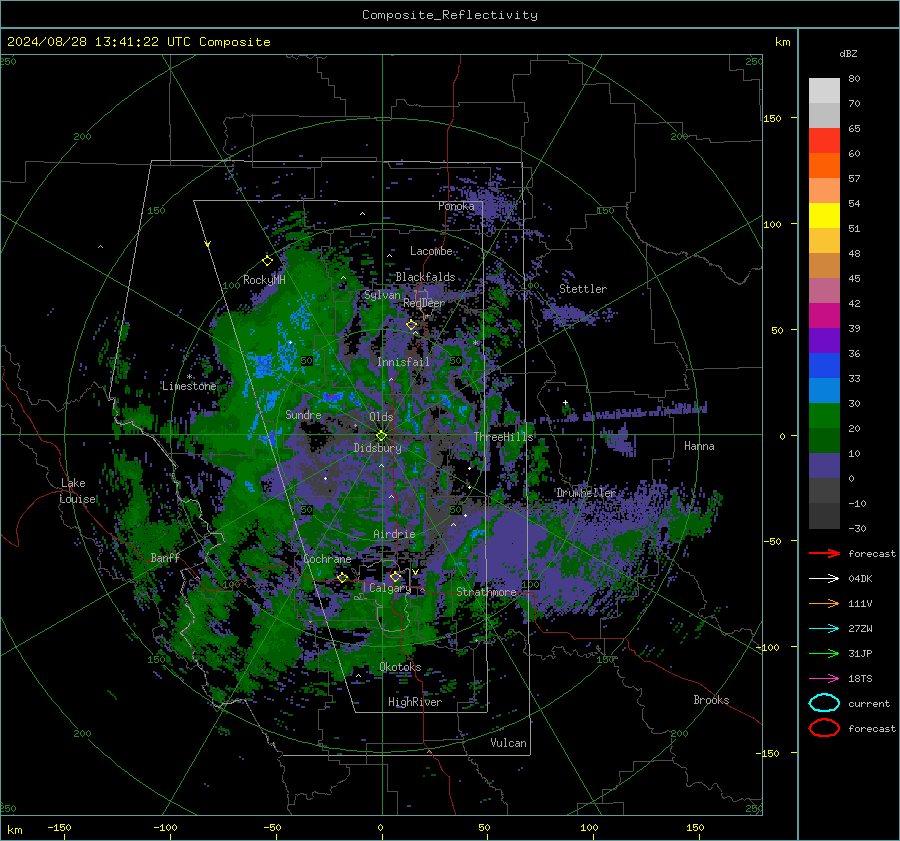Image resolution: width=900 pixels, height=841 pixels.
Task: Click the Blackfalds label
Action: [x=425, y=277]
